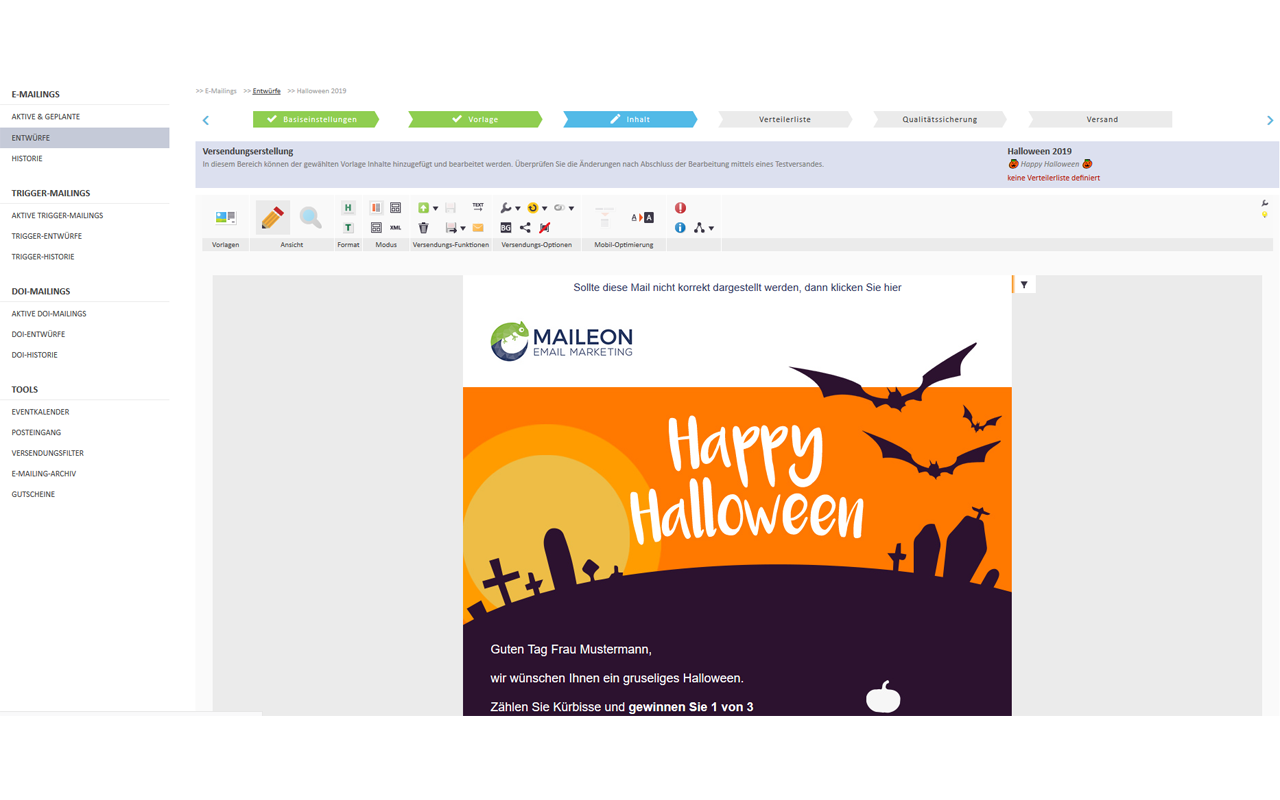Click the wrench settings icon
The width and height of the screenshot is (1280, 800).
click(x=506, y=208)
